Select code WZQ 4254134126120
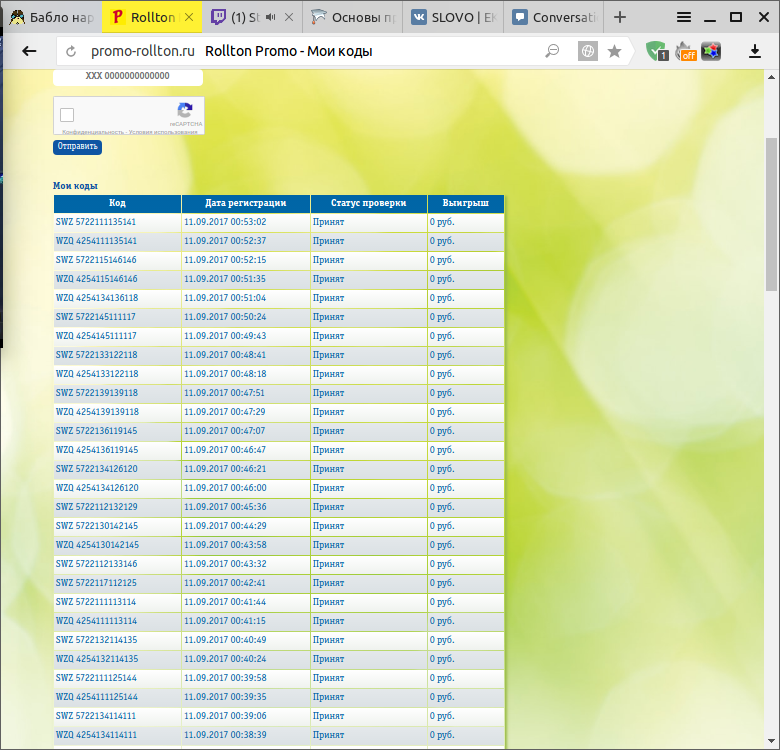 tap(97, 488)
